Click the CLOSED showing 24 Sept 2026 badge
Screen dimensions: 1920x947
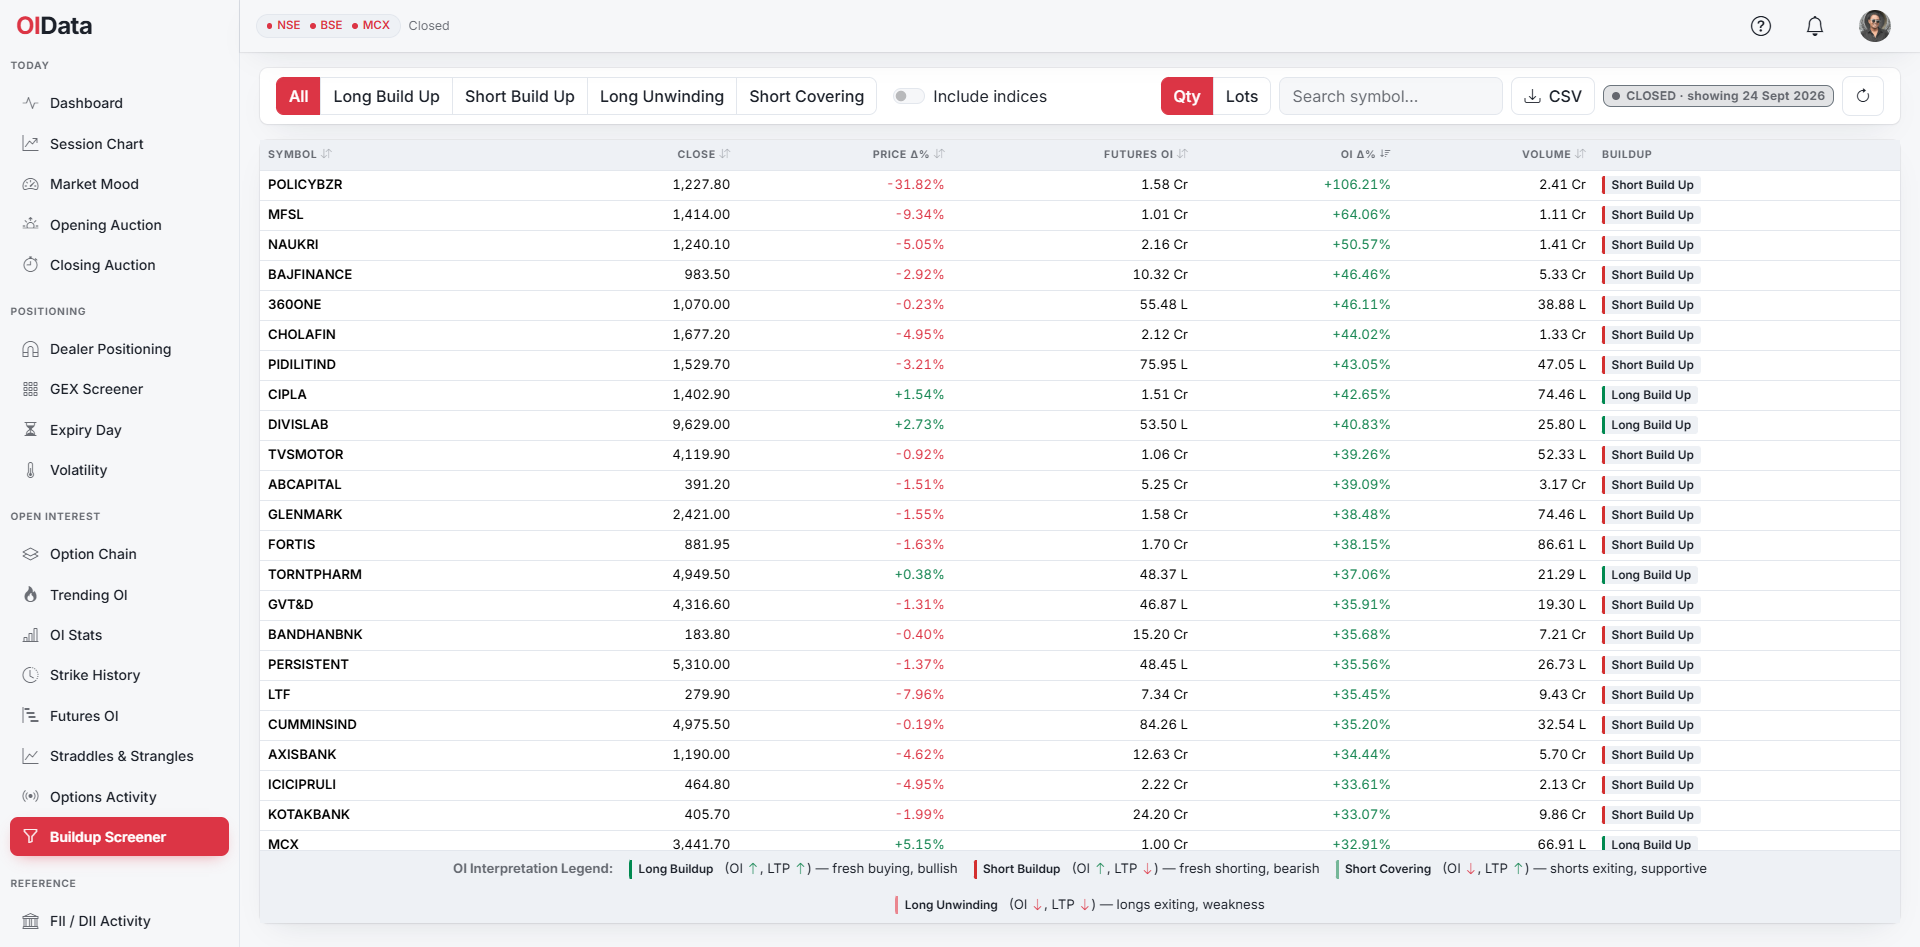click(1718, 96)
